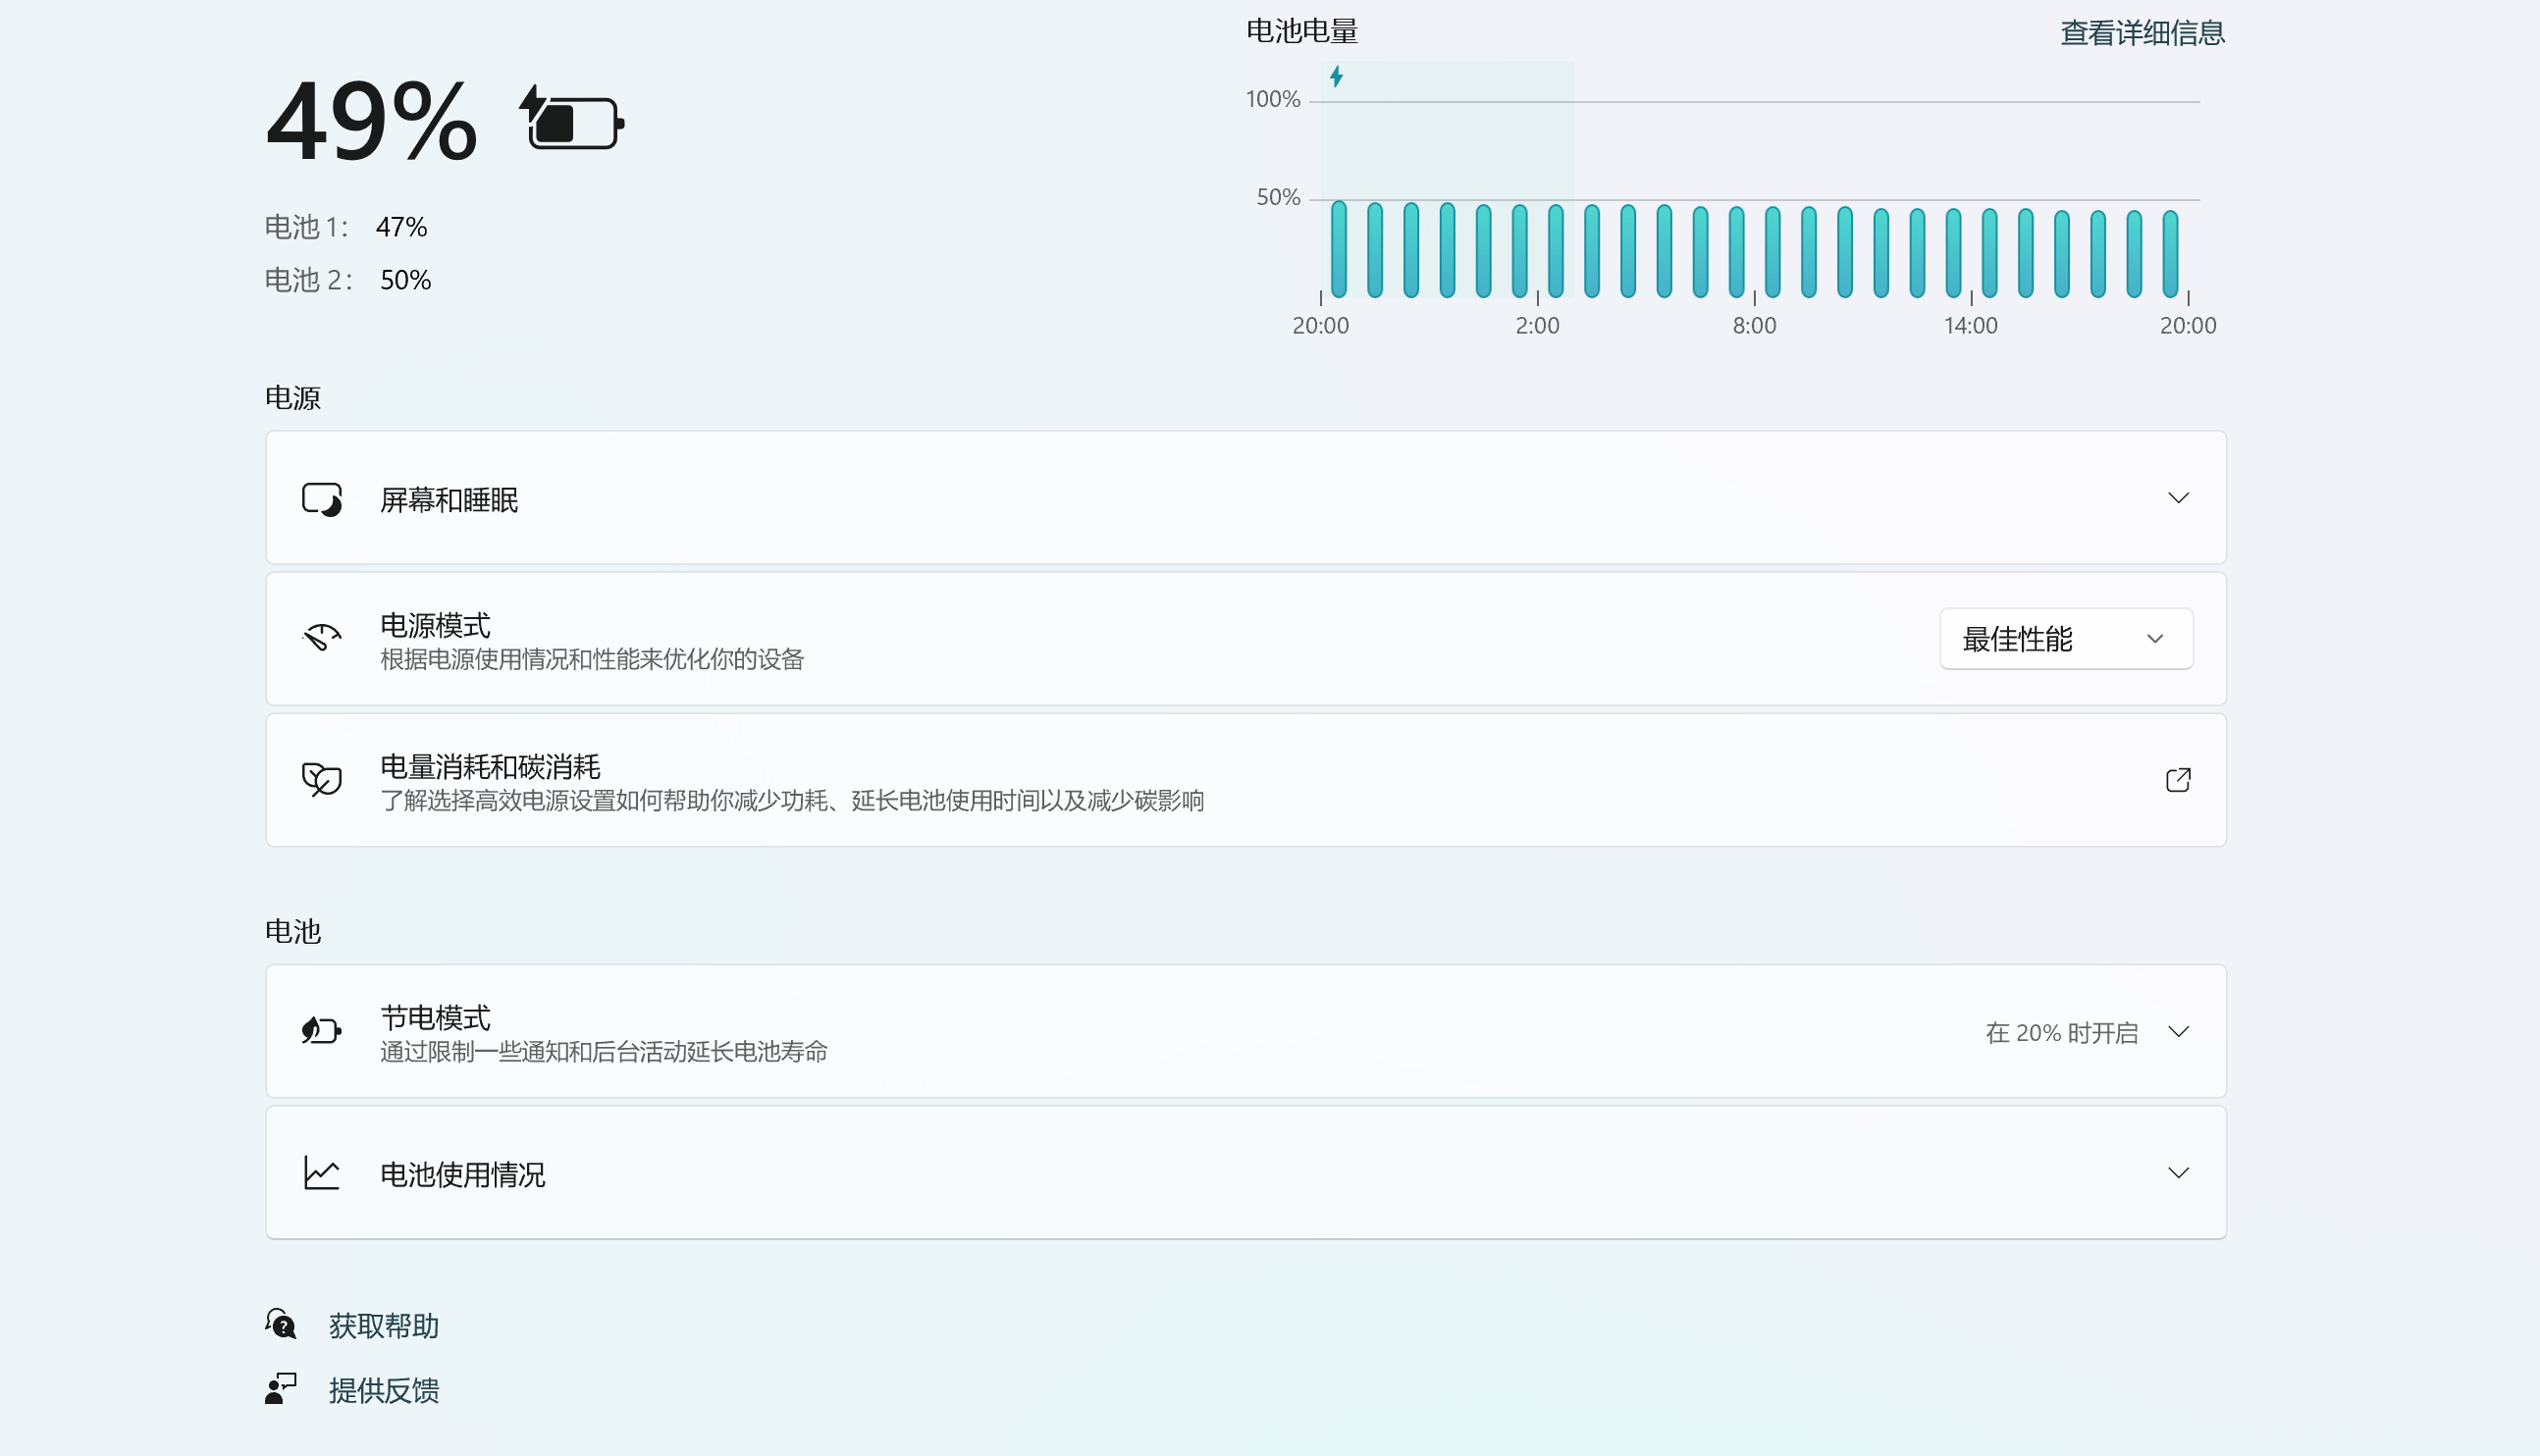This screenshot has width=2540, height=1456.
Task: Open the 获取帮助 link
Action: [x=384, y=1326]
